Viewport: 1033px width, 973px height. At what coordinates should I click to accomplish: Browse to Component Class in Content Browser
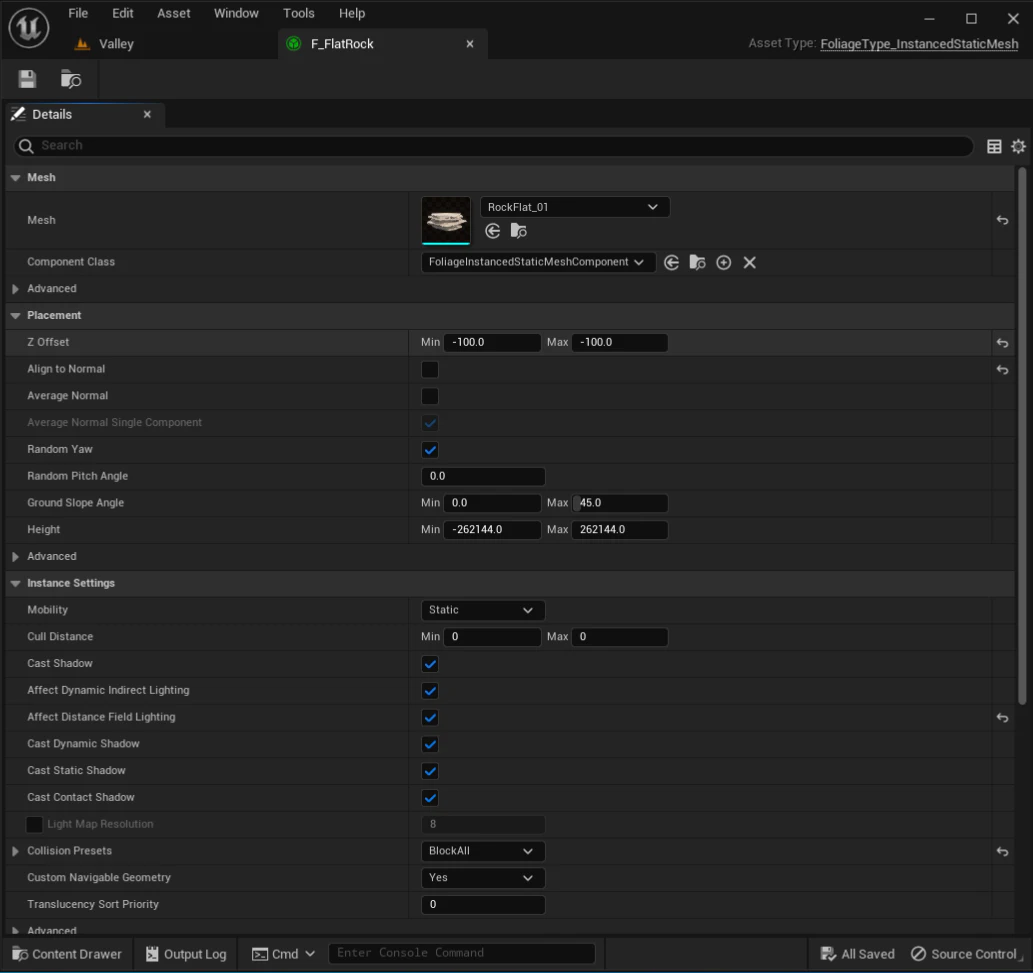(x=697, y=262)
